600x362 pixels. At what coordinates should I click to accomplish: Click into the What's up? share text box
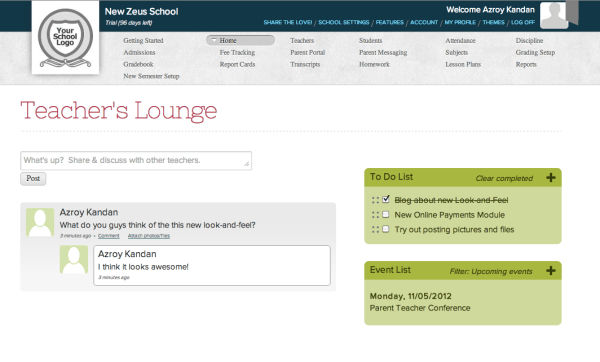(x=136, y=161)
